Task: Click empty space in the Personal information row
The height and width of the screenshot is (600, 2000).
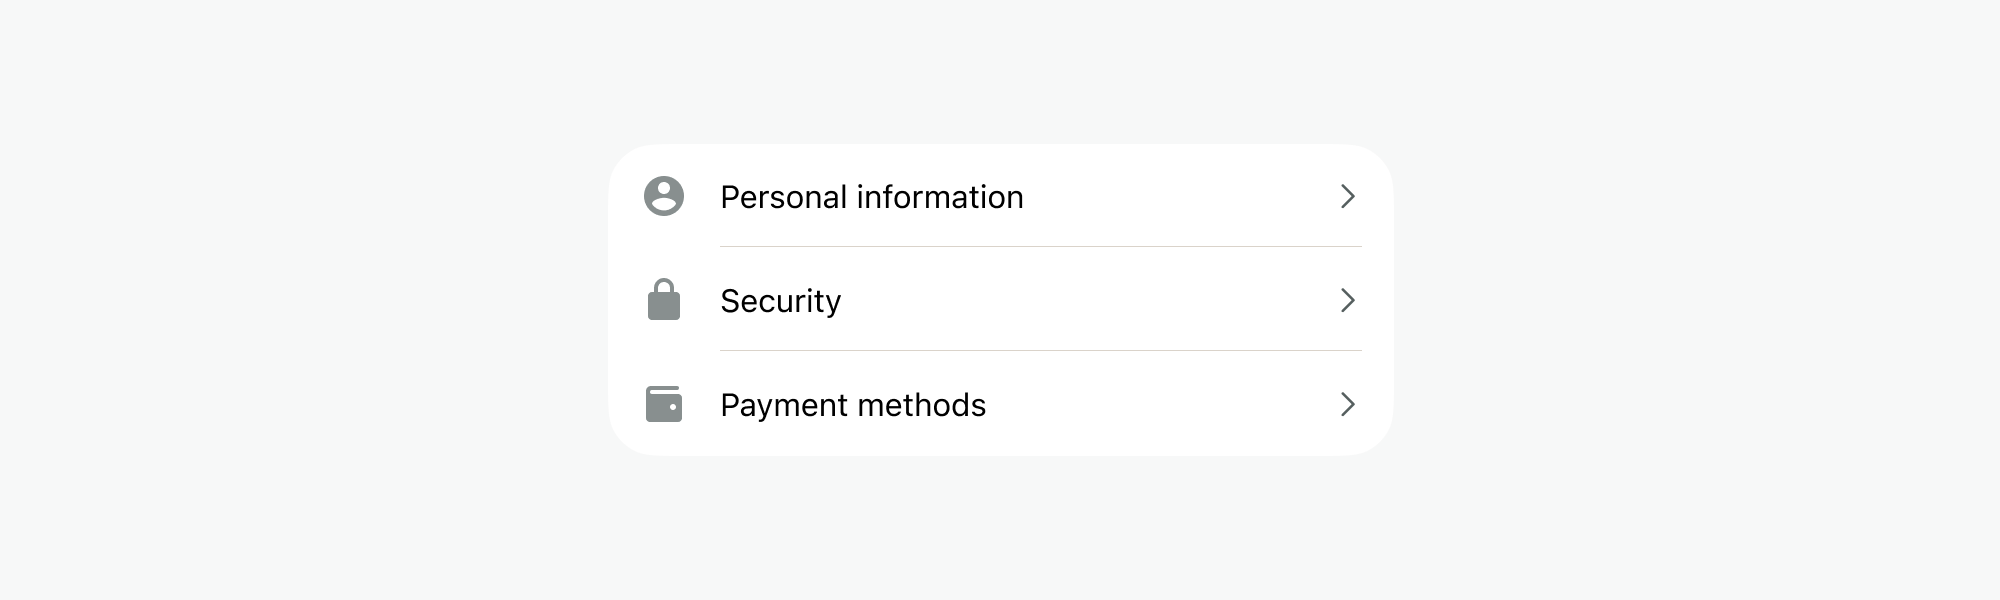Action: click(x=1180, y=196)
